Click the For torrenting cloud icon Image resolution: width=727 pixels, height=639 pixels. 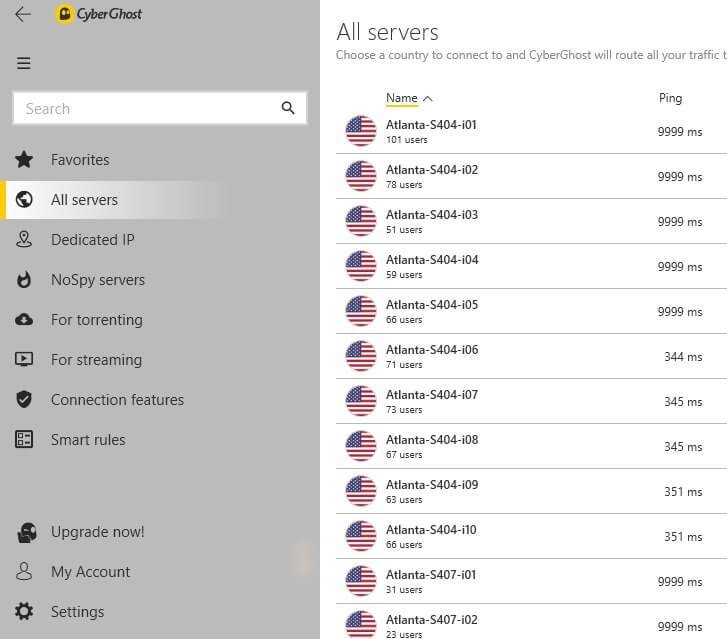tap(24, 320)
